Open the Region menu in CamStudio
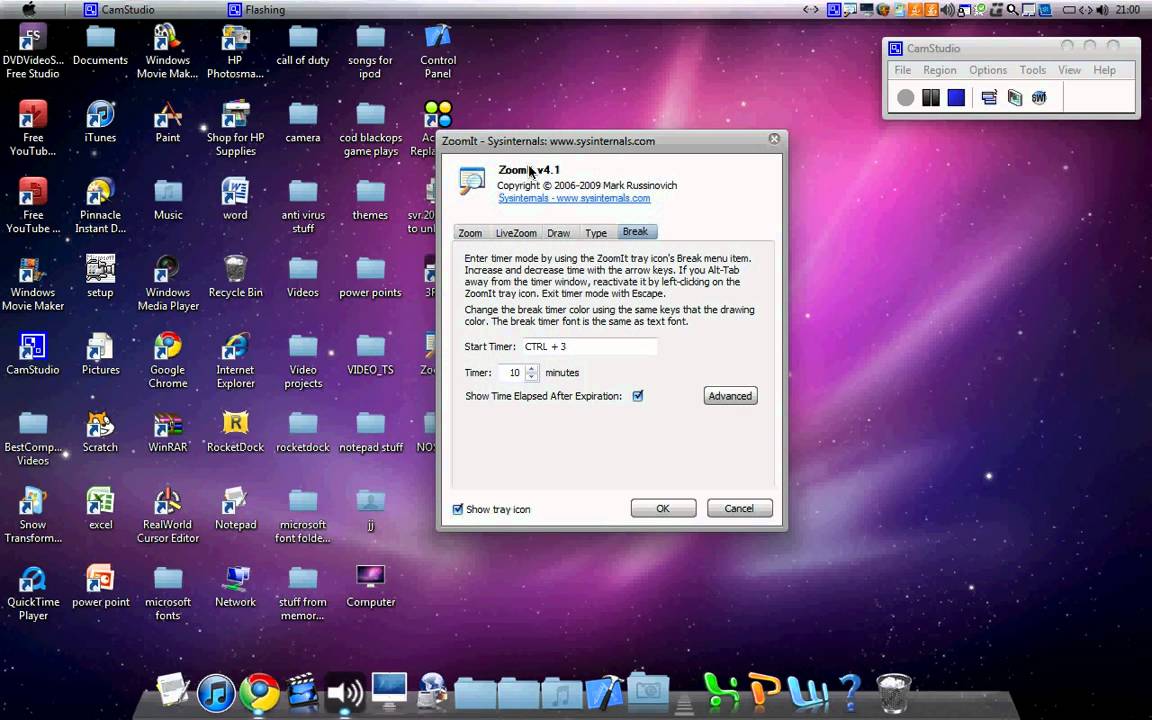Viewport: 1152px width, 720px height. [940, 70]
